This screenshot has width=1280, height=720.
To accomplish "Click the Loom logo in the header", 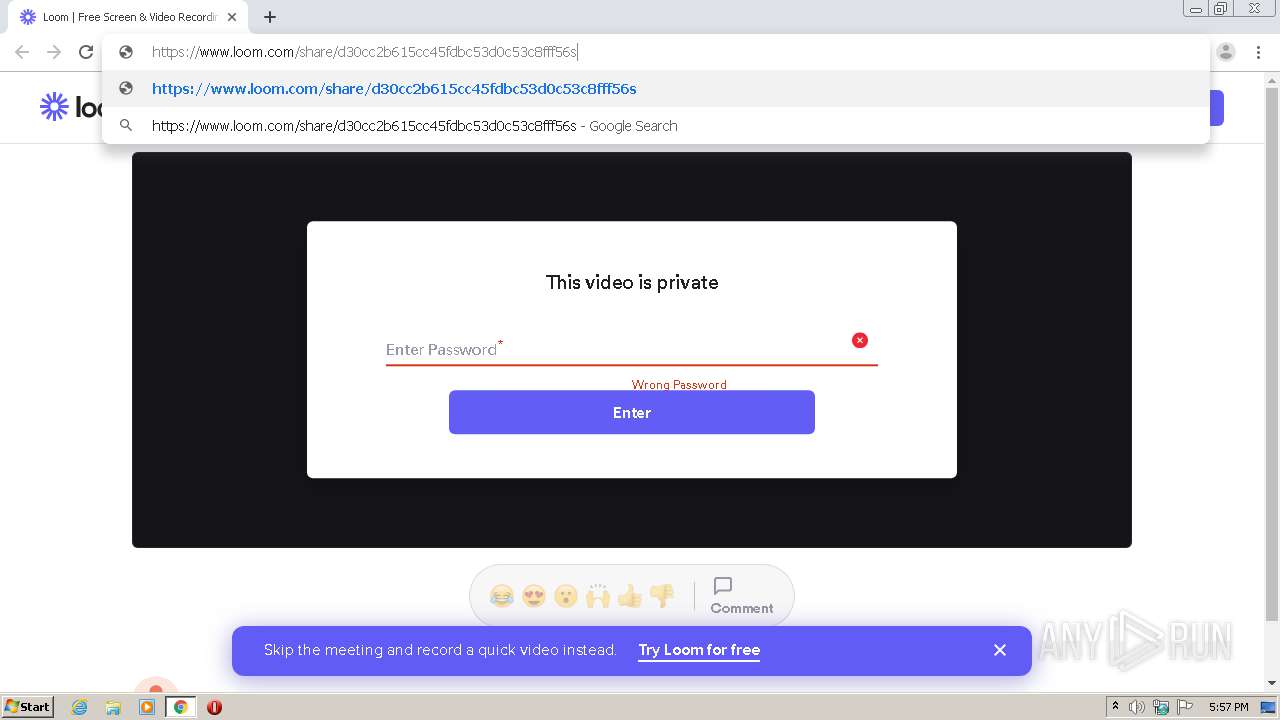I will 70,107.
